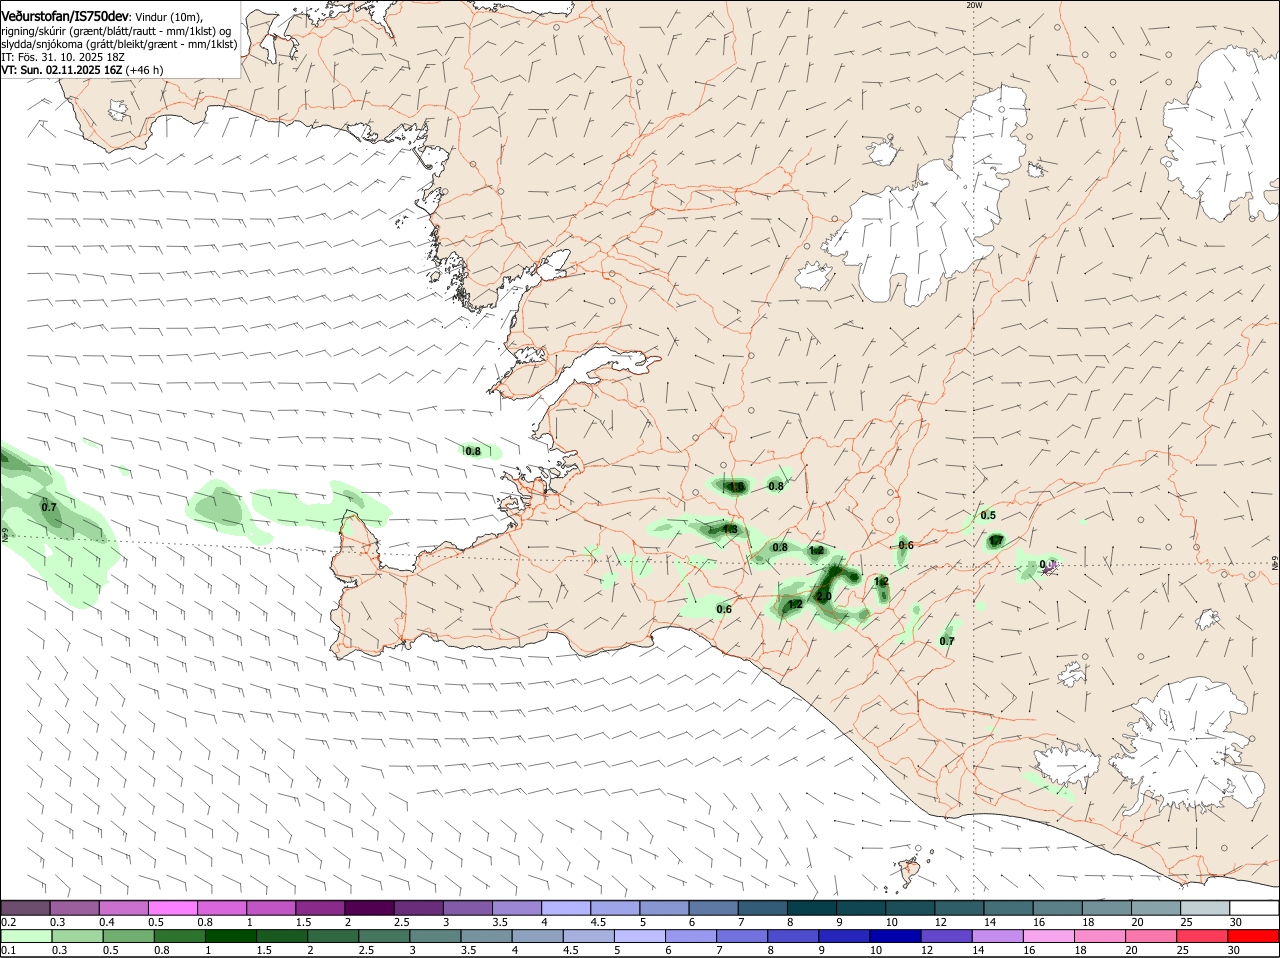The width and height of the screenshot is (1280, 958).
Task: Click the initial time line 'IT: Fös. 31. 10. 2025 18Z'
Action: pos(63,57)
